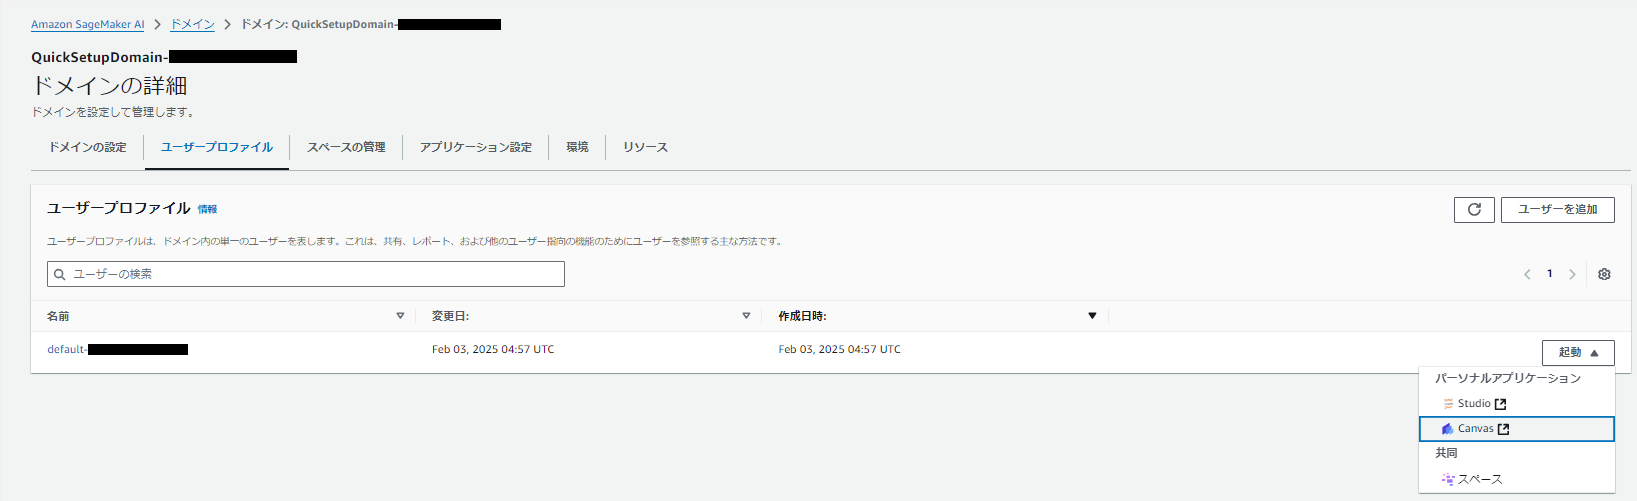Screen dimensions: 1637x501
Task: Open the ドメイン breadcrumb link
Action: pos(193,24)
